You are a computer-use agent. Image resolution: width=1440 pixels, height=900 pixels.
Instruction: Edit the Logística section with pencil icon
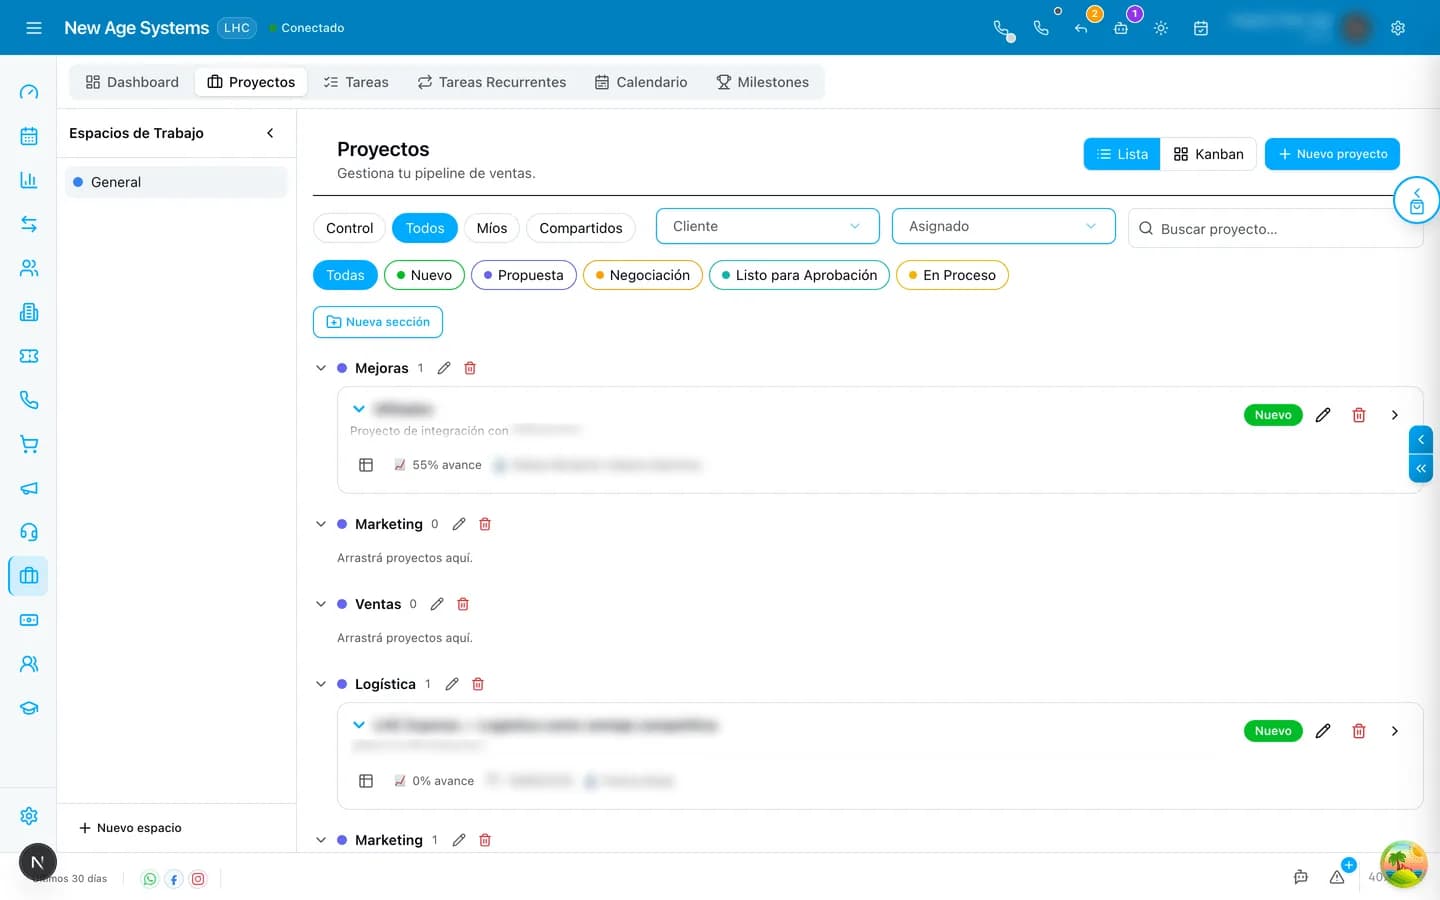point(452,684)
